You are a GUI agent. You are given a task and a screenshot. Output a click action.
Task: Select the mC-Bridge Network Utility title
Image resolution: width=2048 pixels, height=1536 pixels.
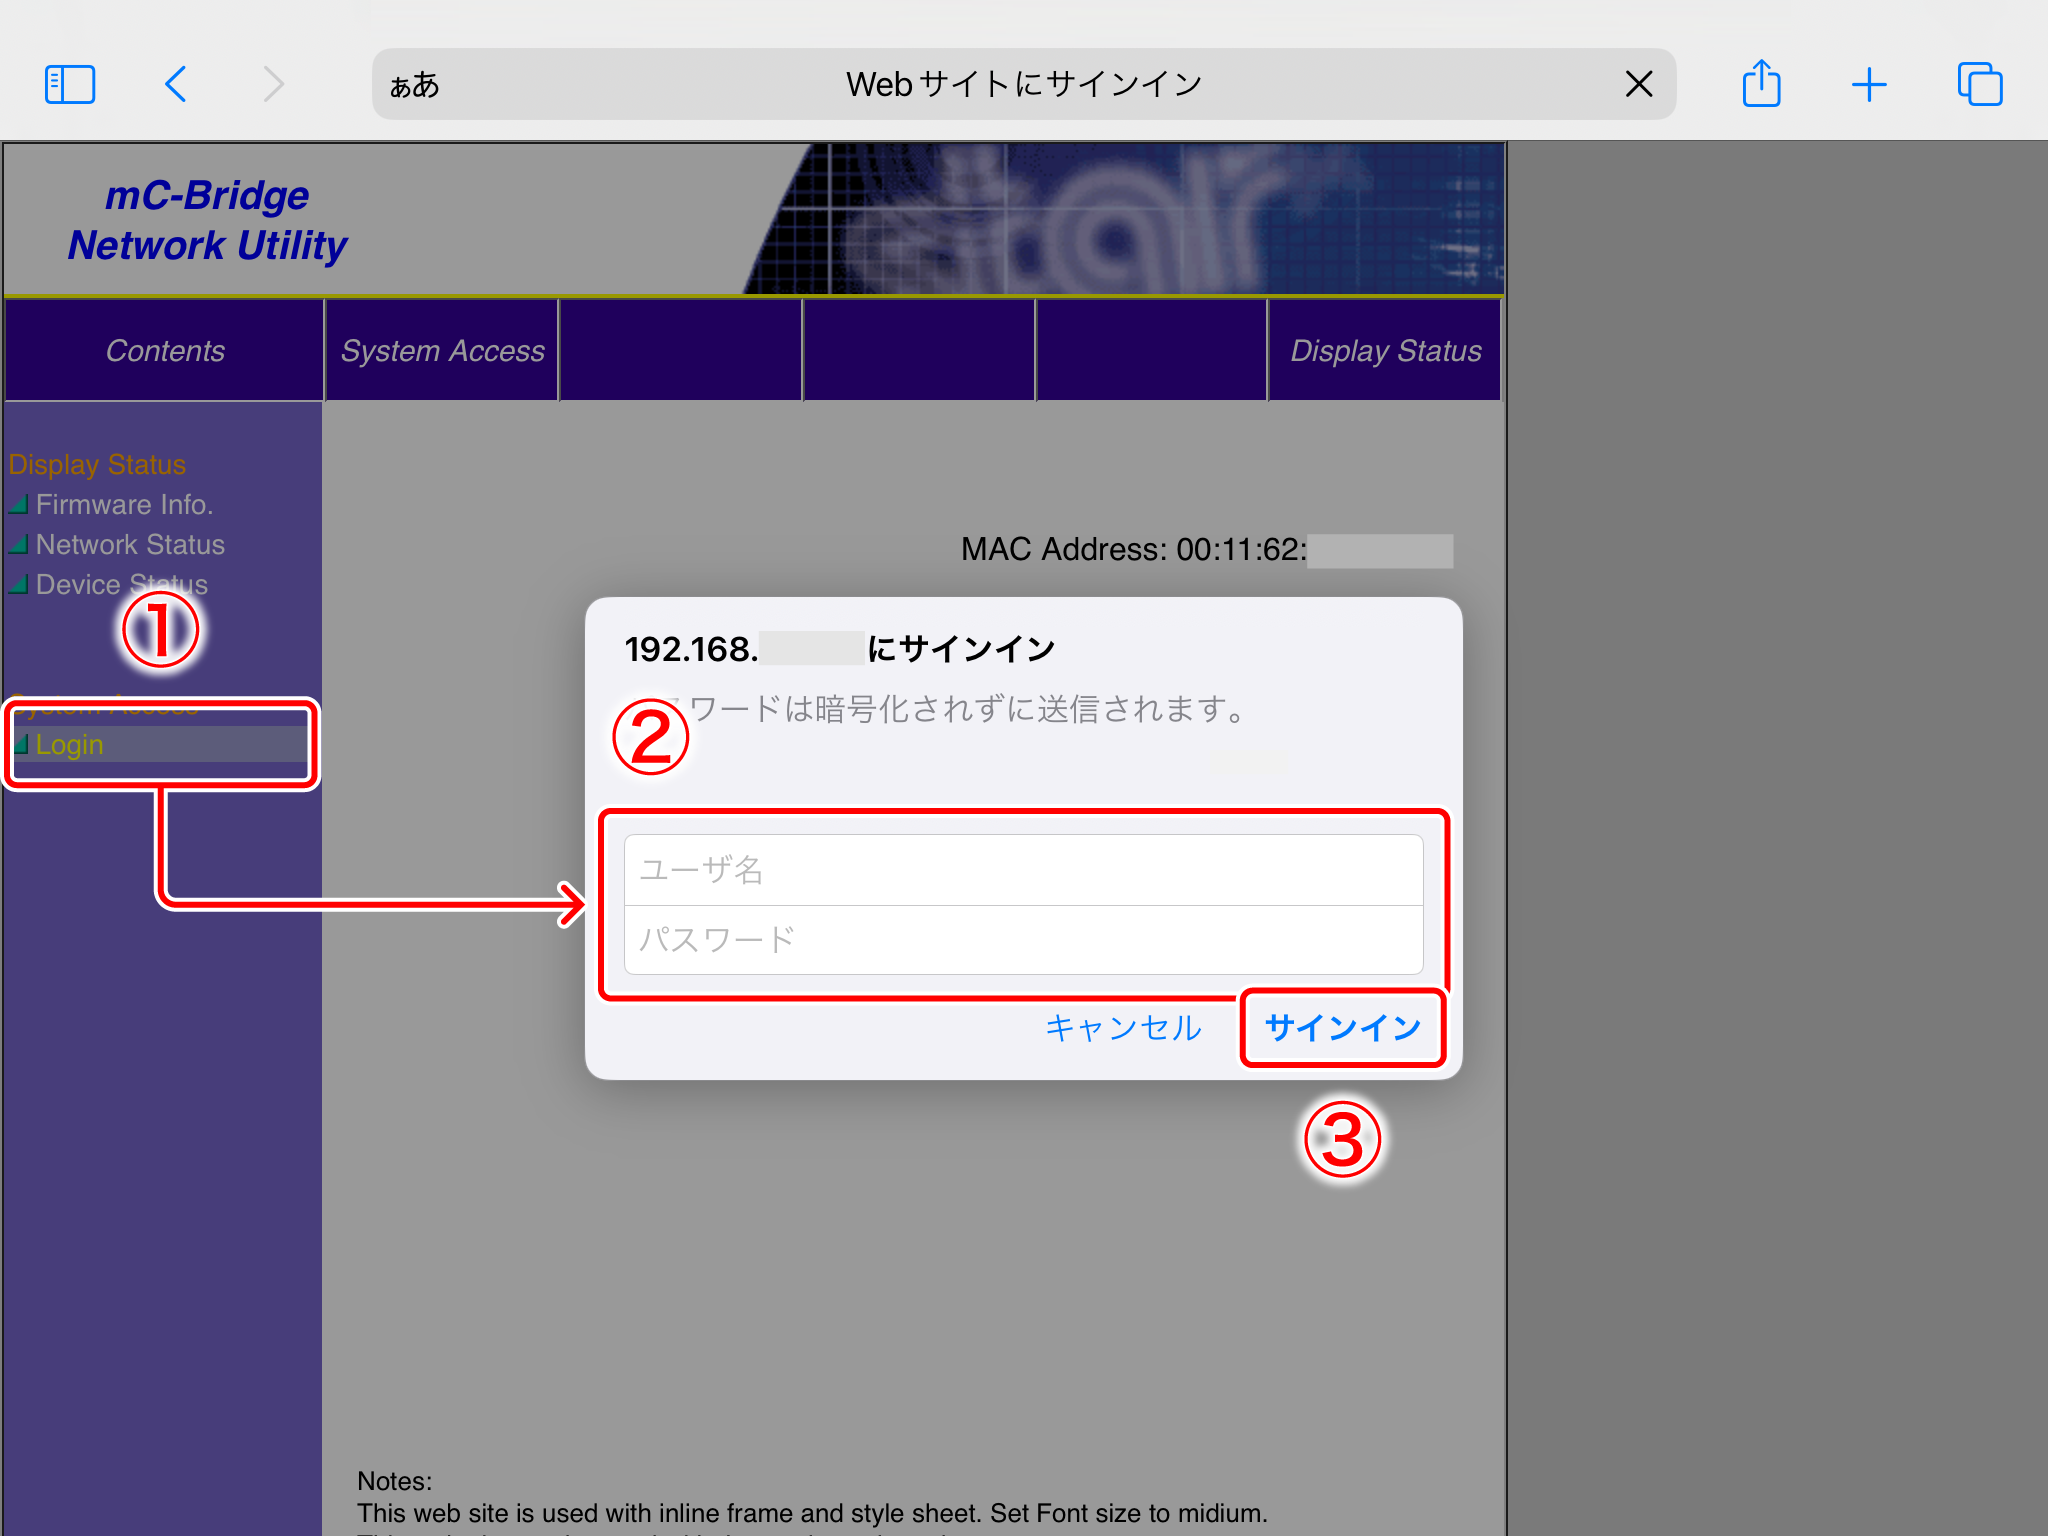[207, 220]
